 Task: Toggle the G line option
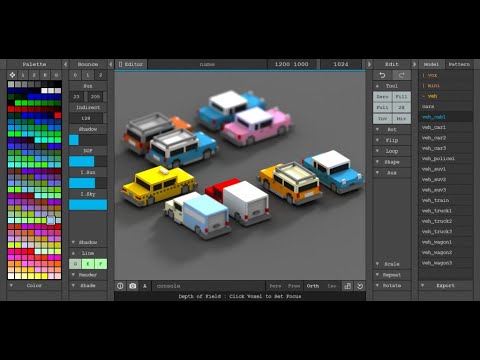75,264
